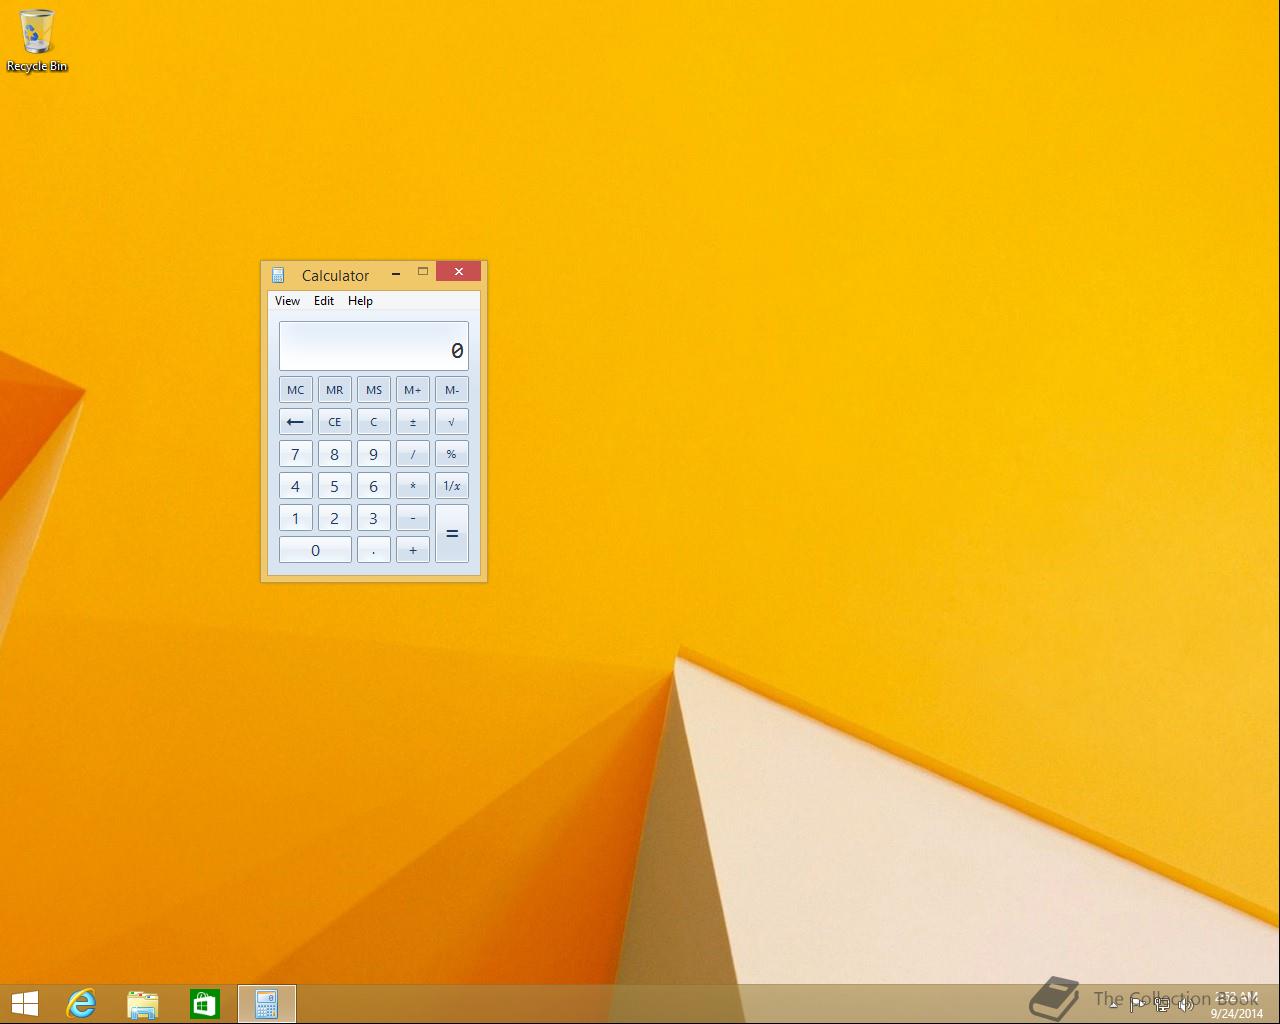
Task: Open the Windows Start button
Action: [25, 1004]
